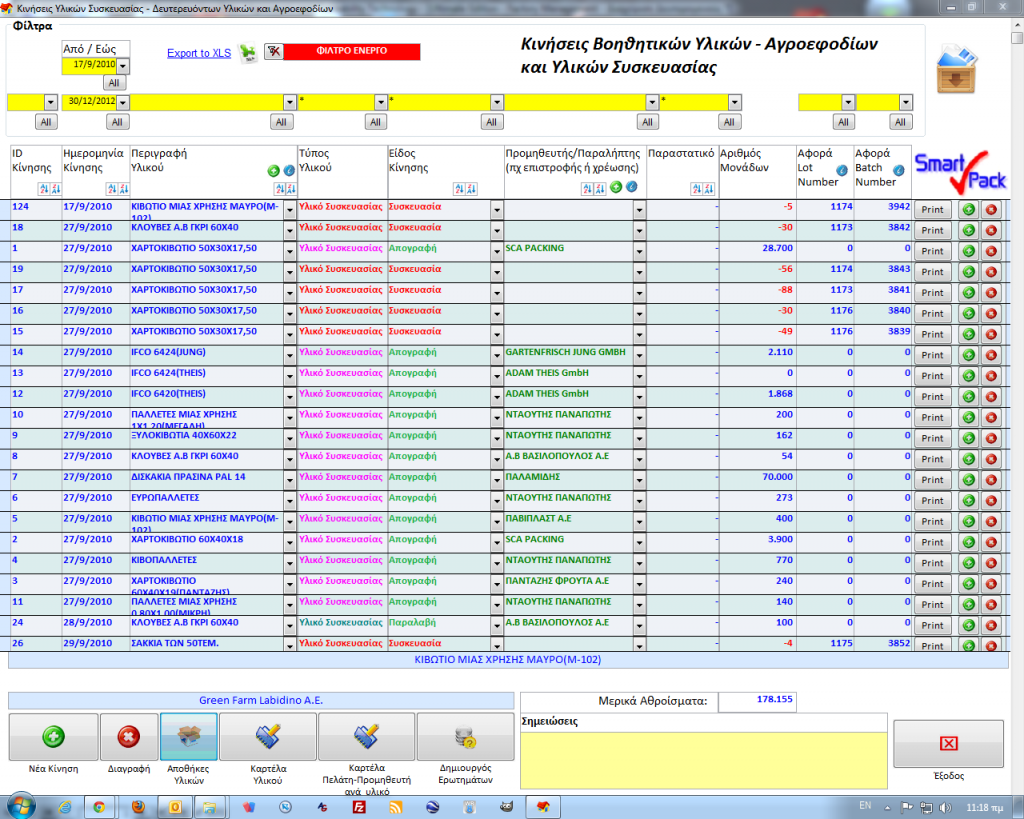Sort Ημερομηνία Κίνησης column ascending
The width and height of the screenshot is (1024, 819).
click(x=112, y=189)
